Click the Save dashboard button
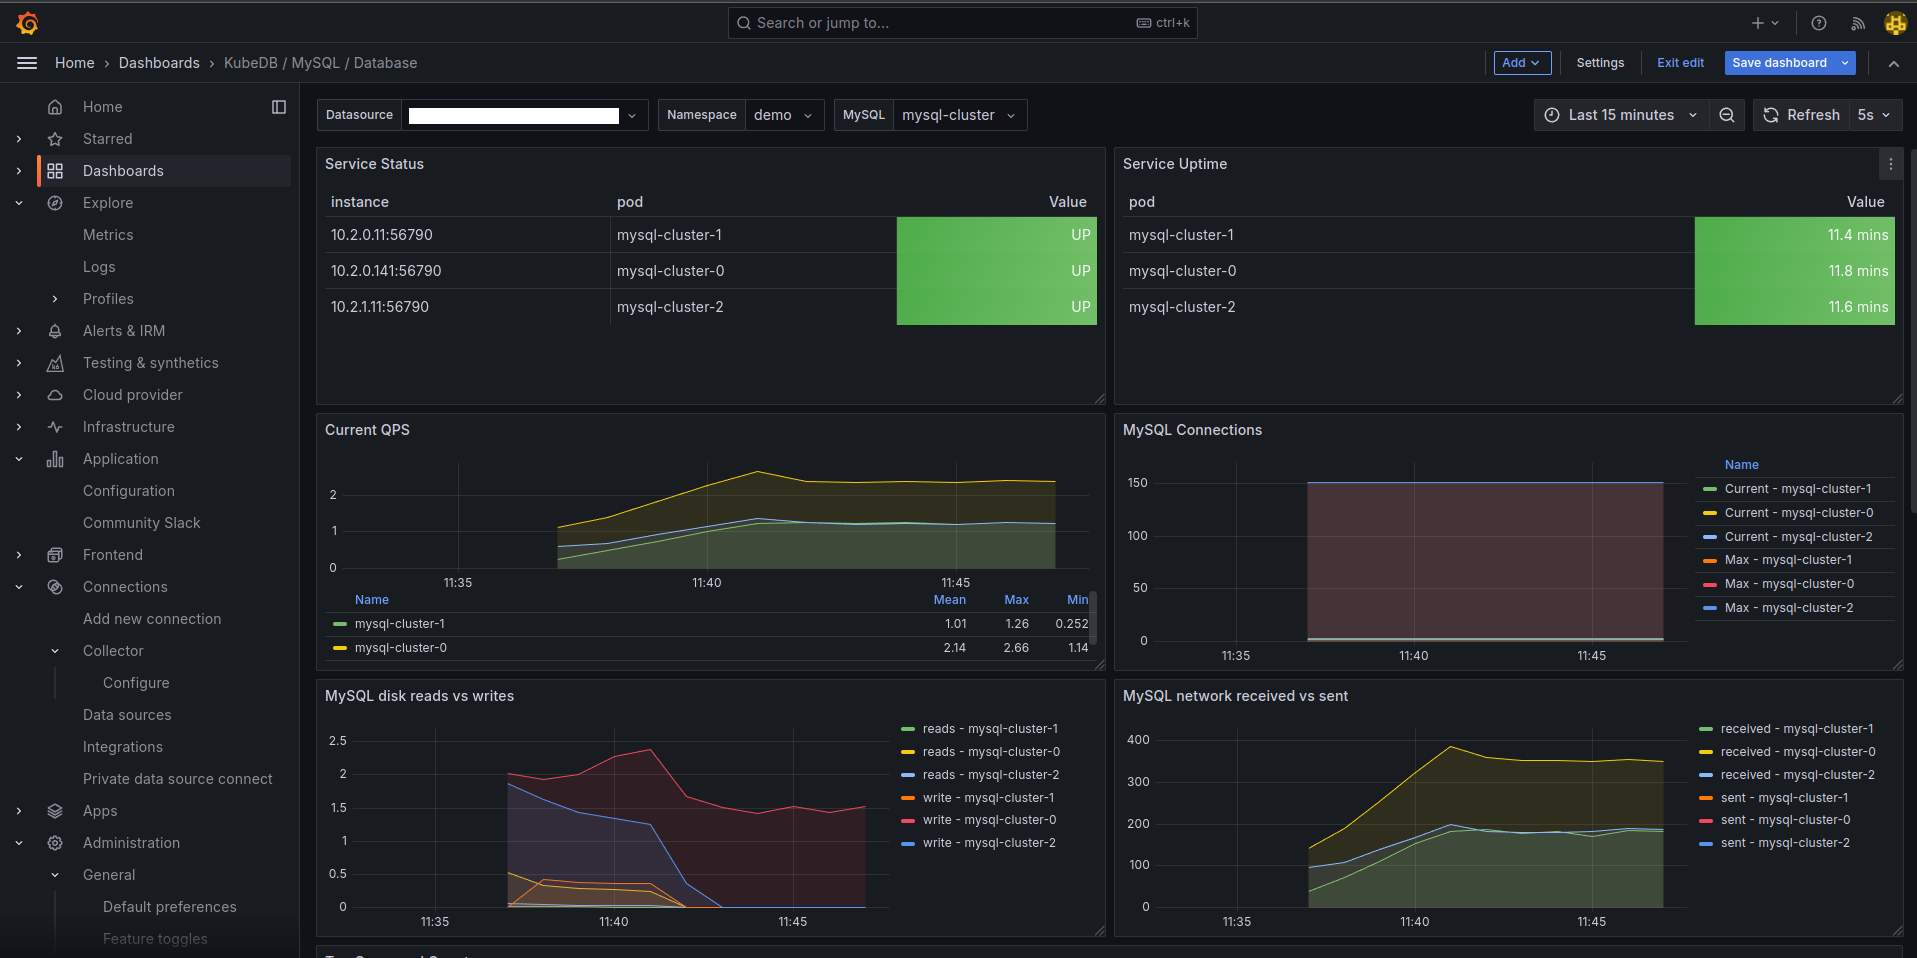This screenshot has width=1917, height=958. (1779, 62)
